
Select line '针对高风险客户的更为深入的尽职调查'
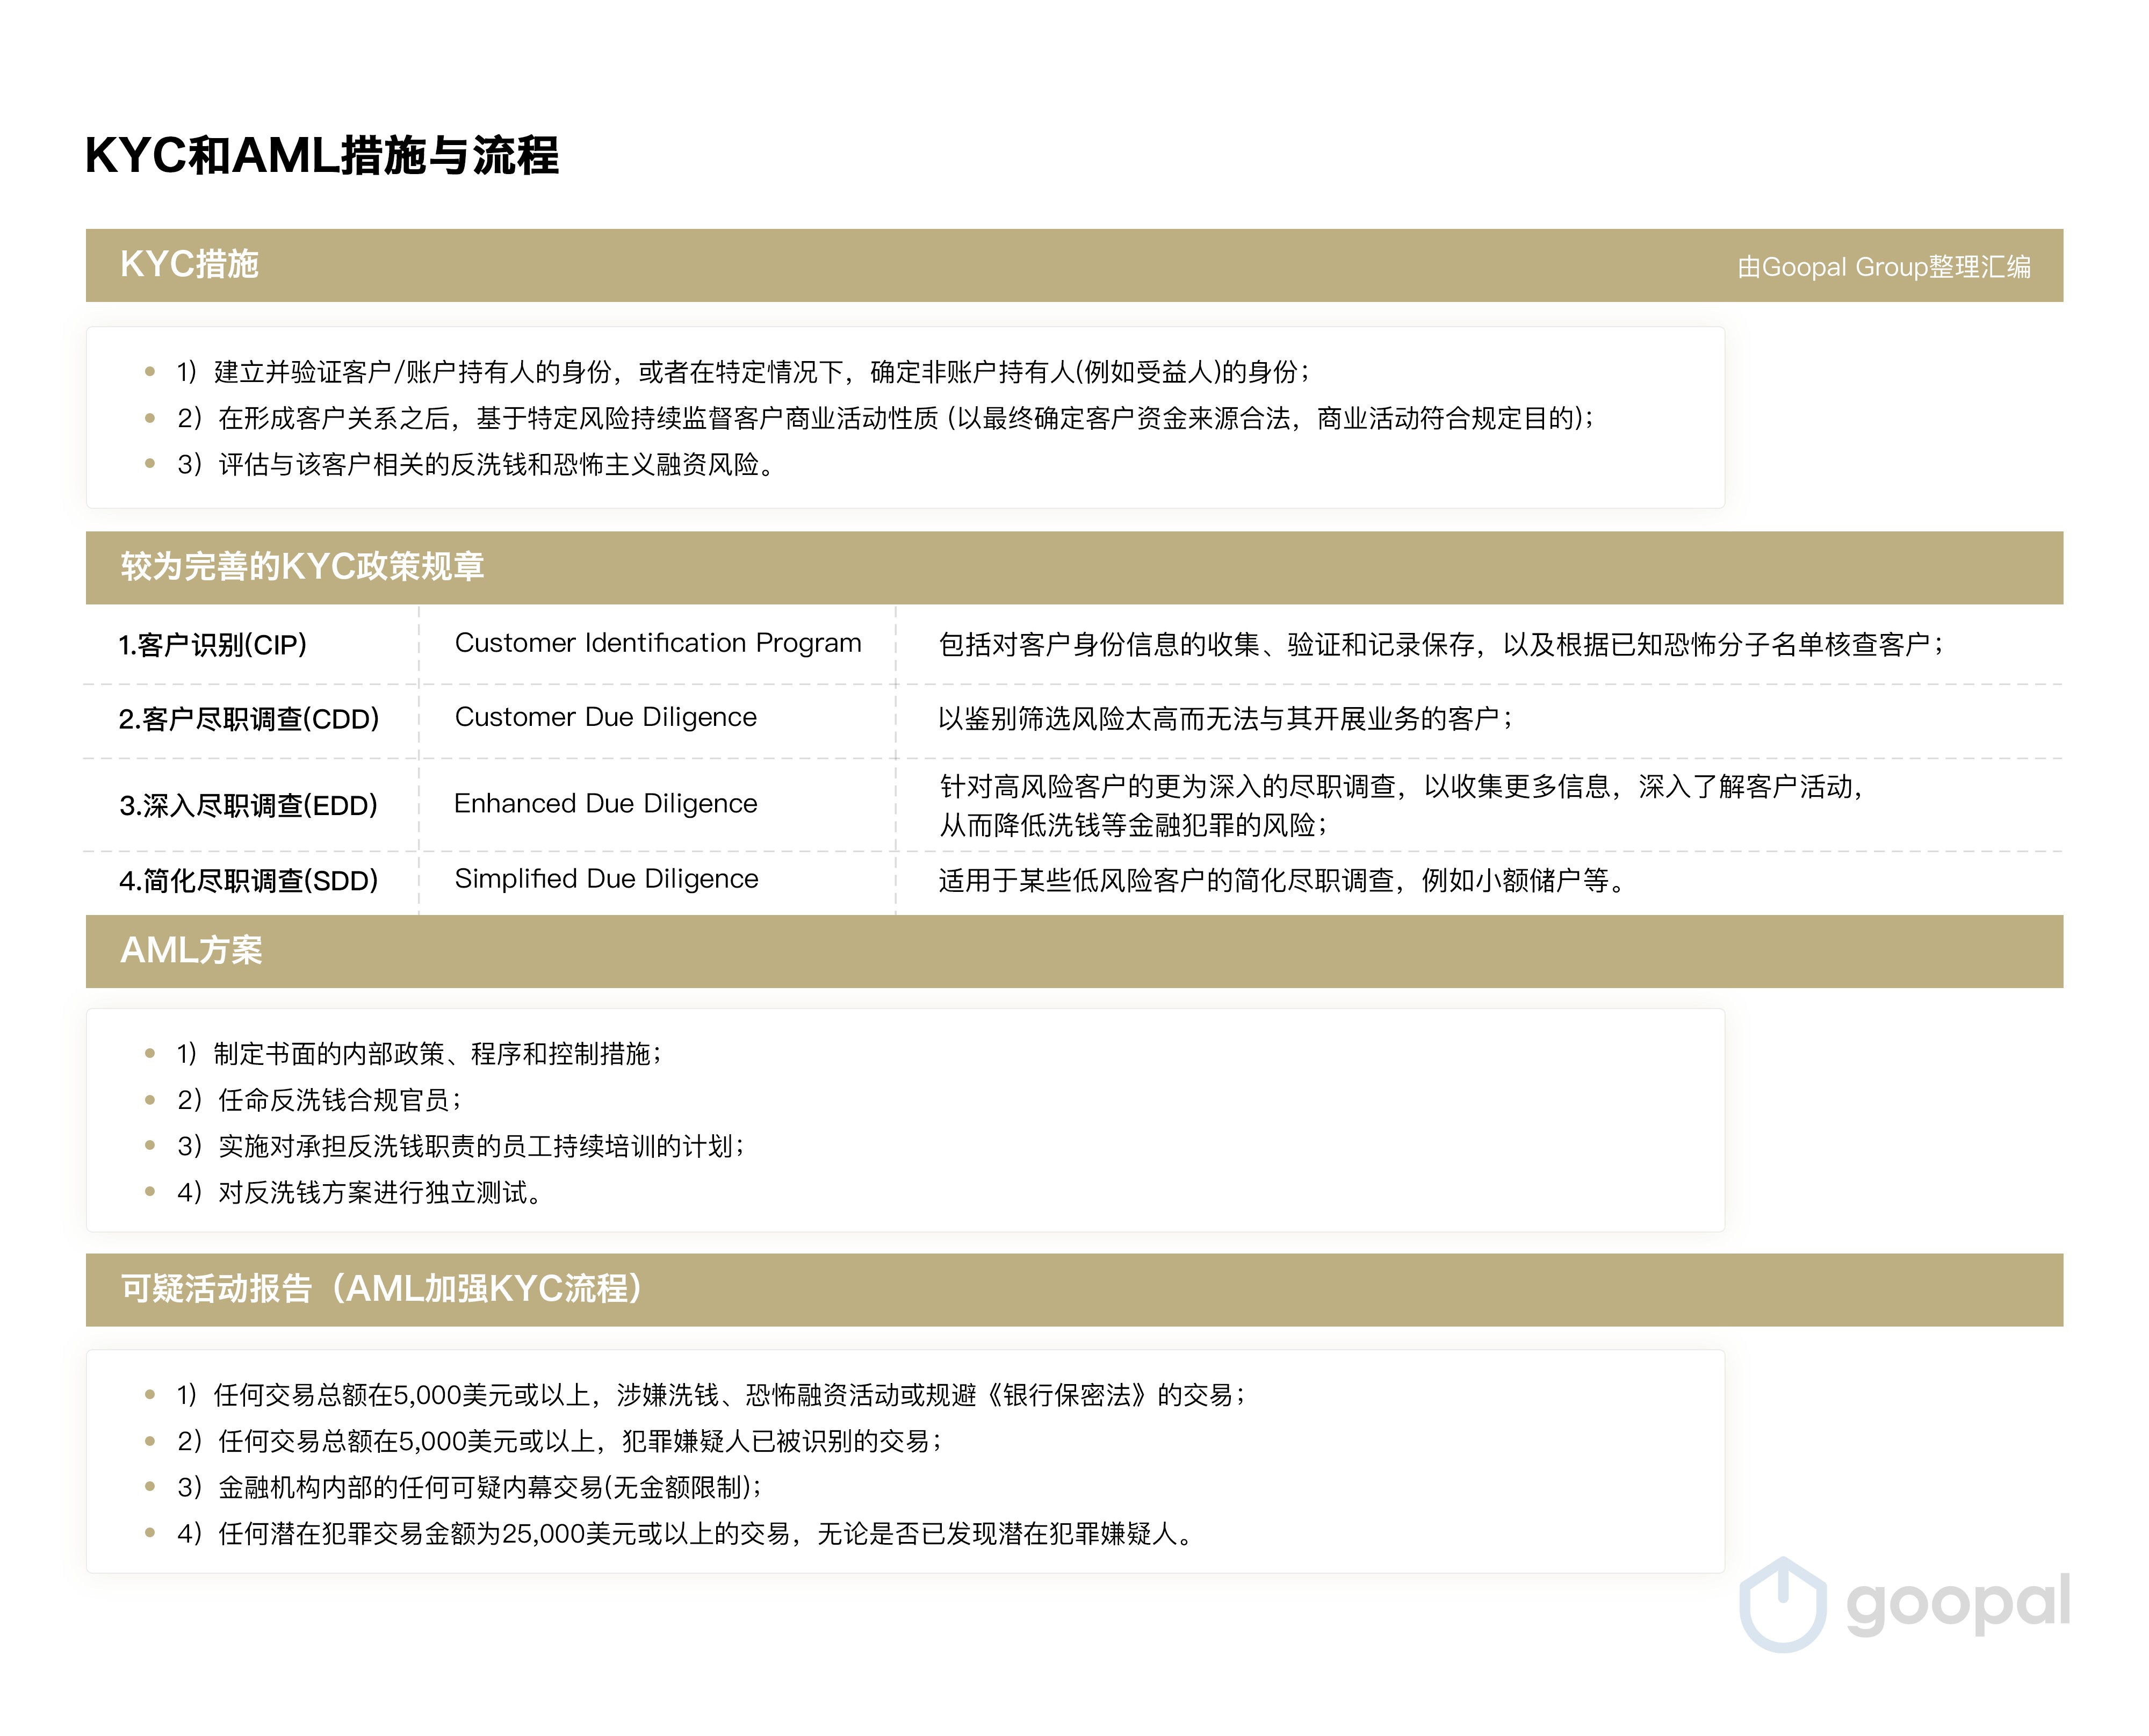[1402, 787]
